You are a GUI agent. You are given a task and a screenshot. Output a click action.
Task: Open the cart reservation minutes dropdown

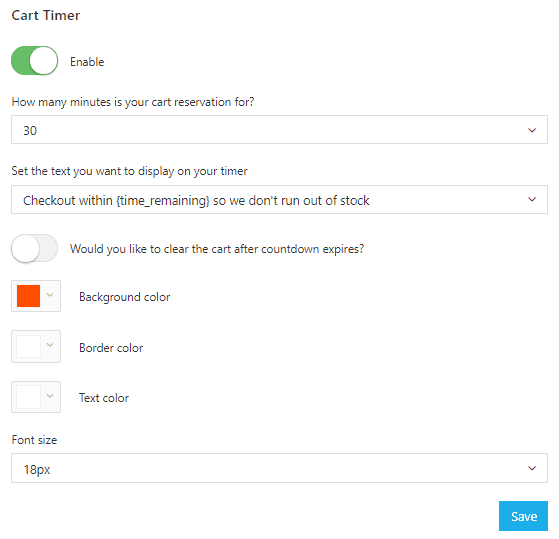click(279, 130)
